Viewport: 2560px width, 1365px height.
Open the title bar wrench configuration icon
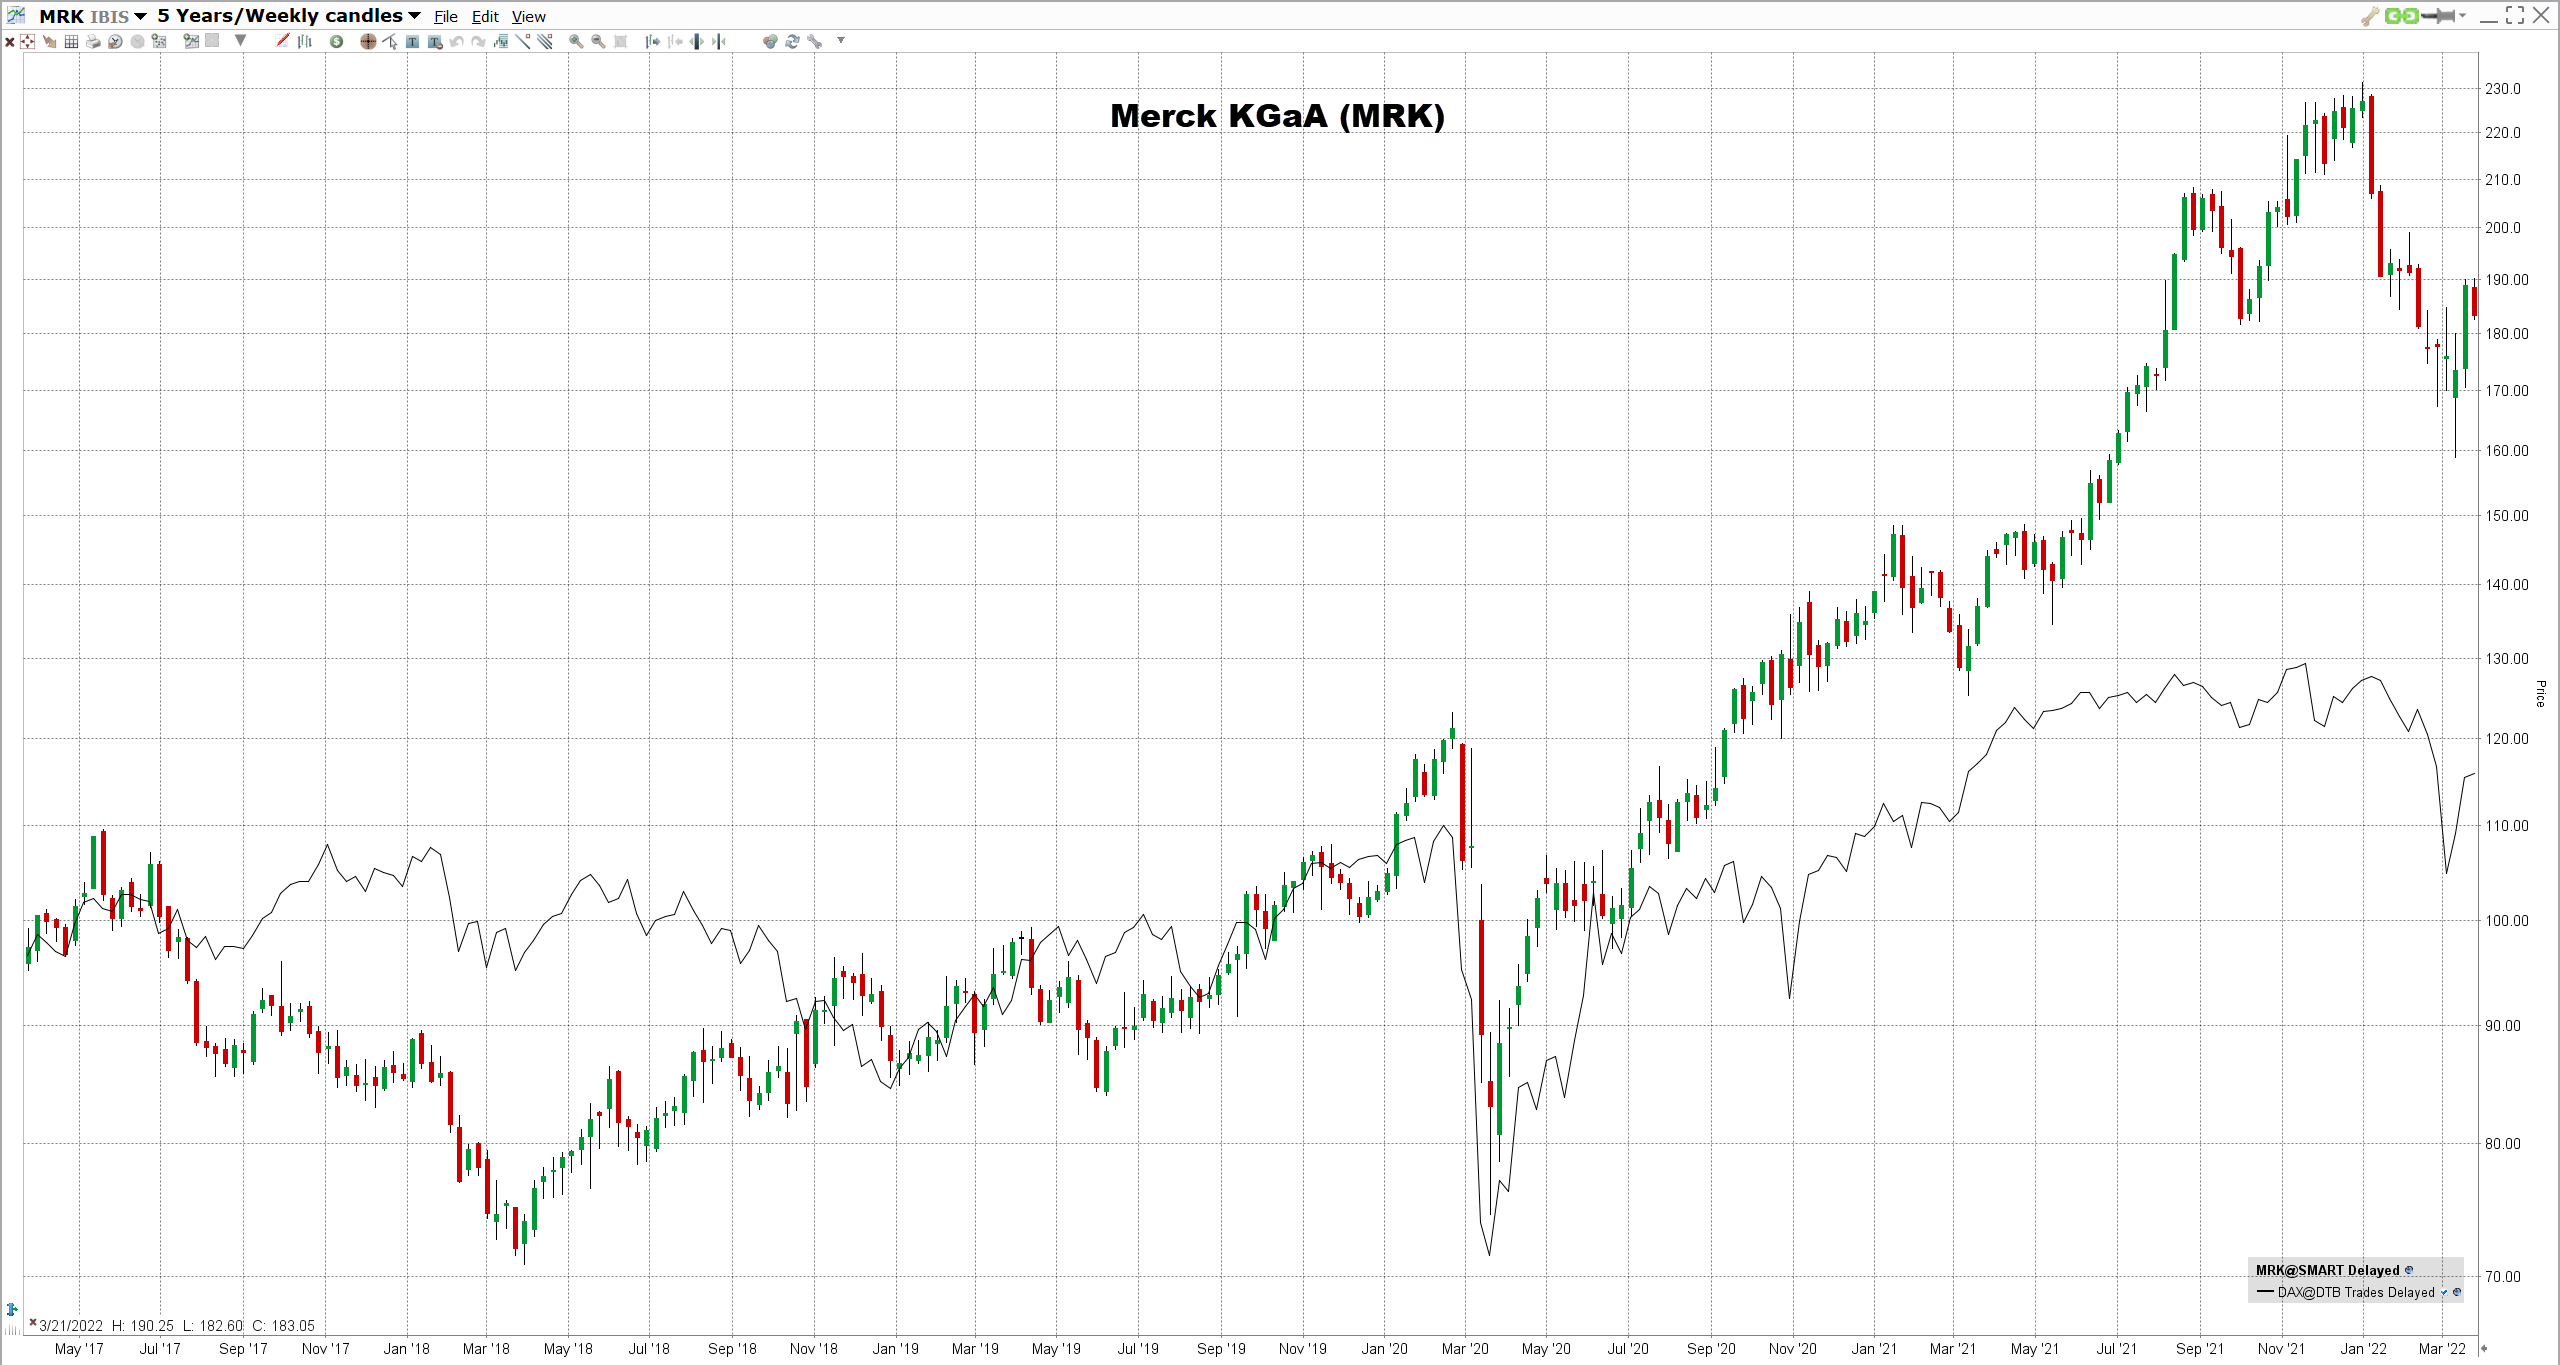click(2369, 16)
